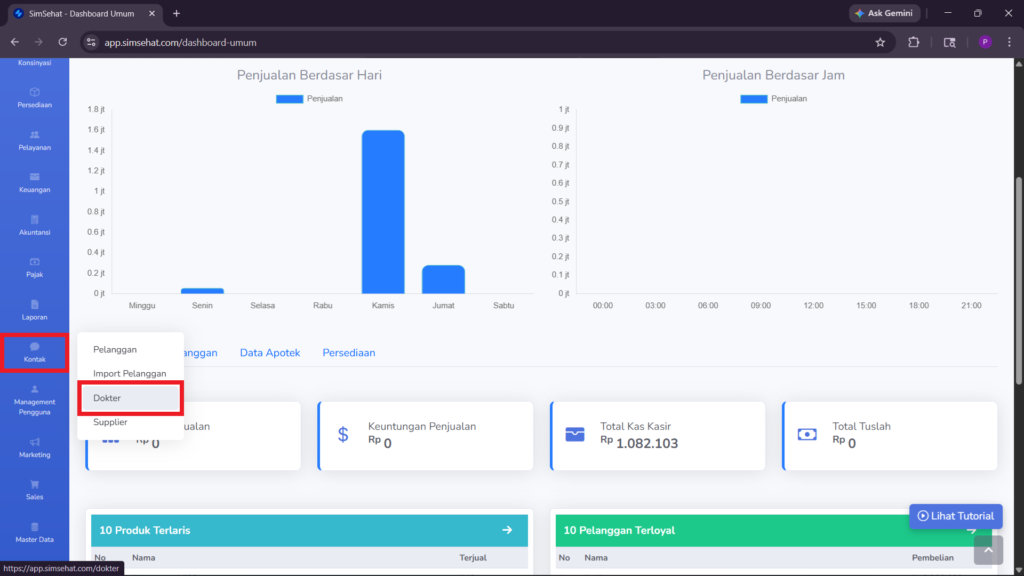This screenshot has width=1024, height=576.
Task: Toggle Penjualan legend in Berdasar Jam chart
Action: tap(773, 99)
